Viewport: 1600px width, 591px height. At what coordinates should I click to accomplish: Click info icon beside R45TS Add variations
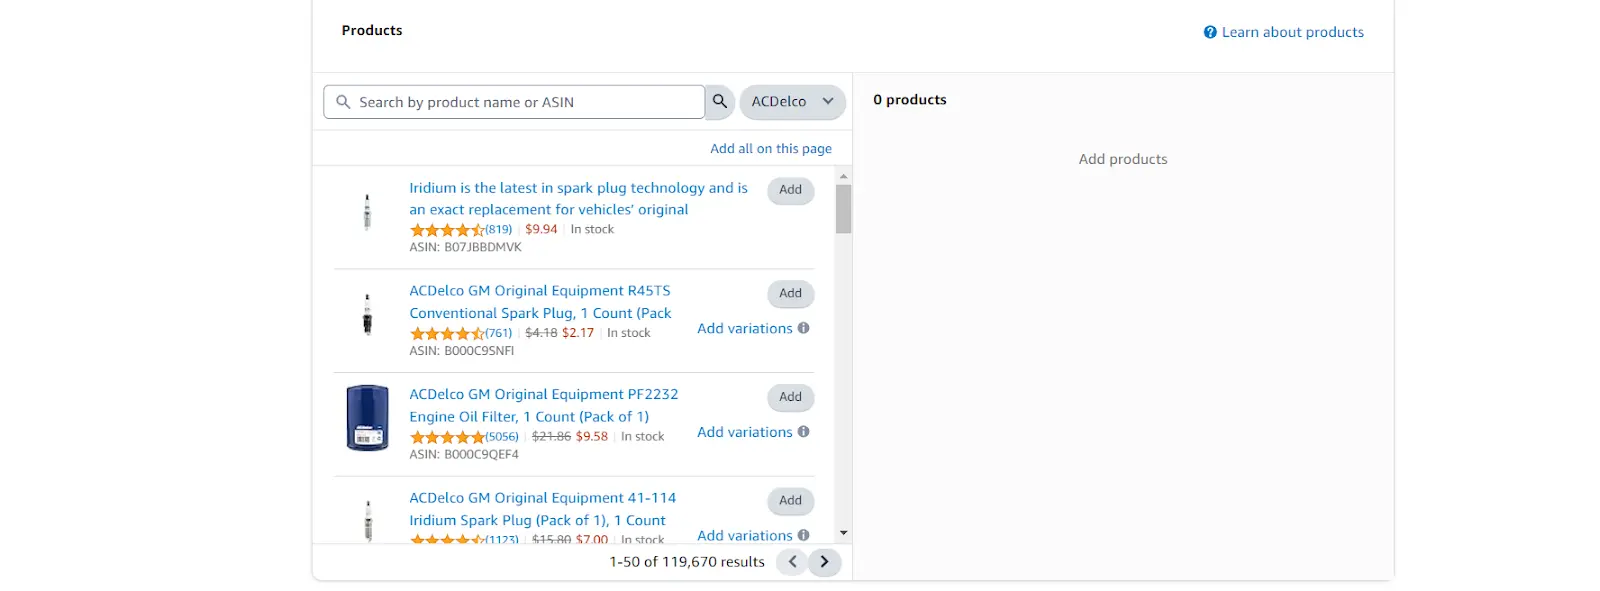coord(804,328)
